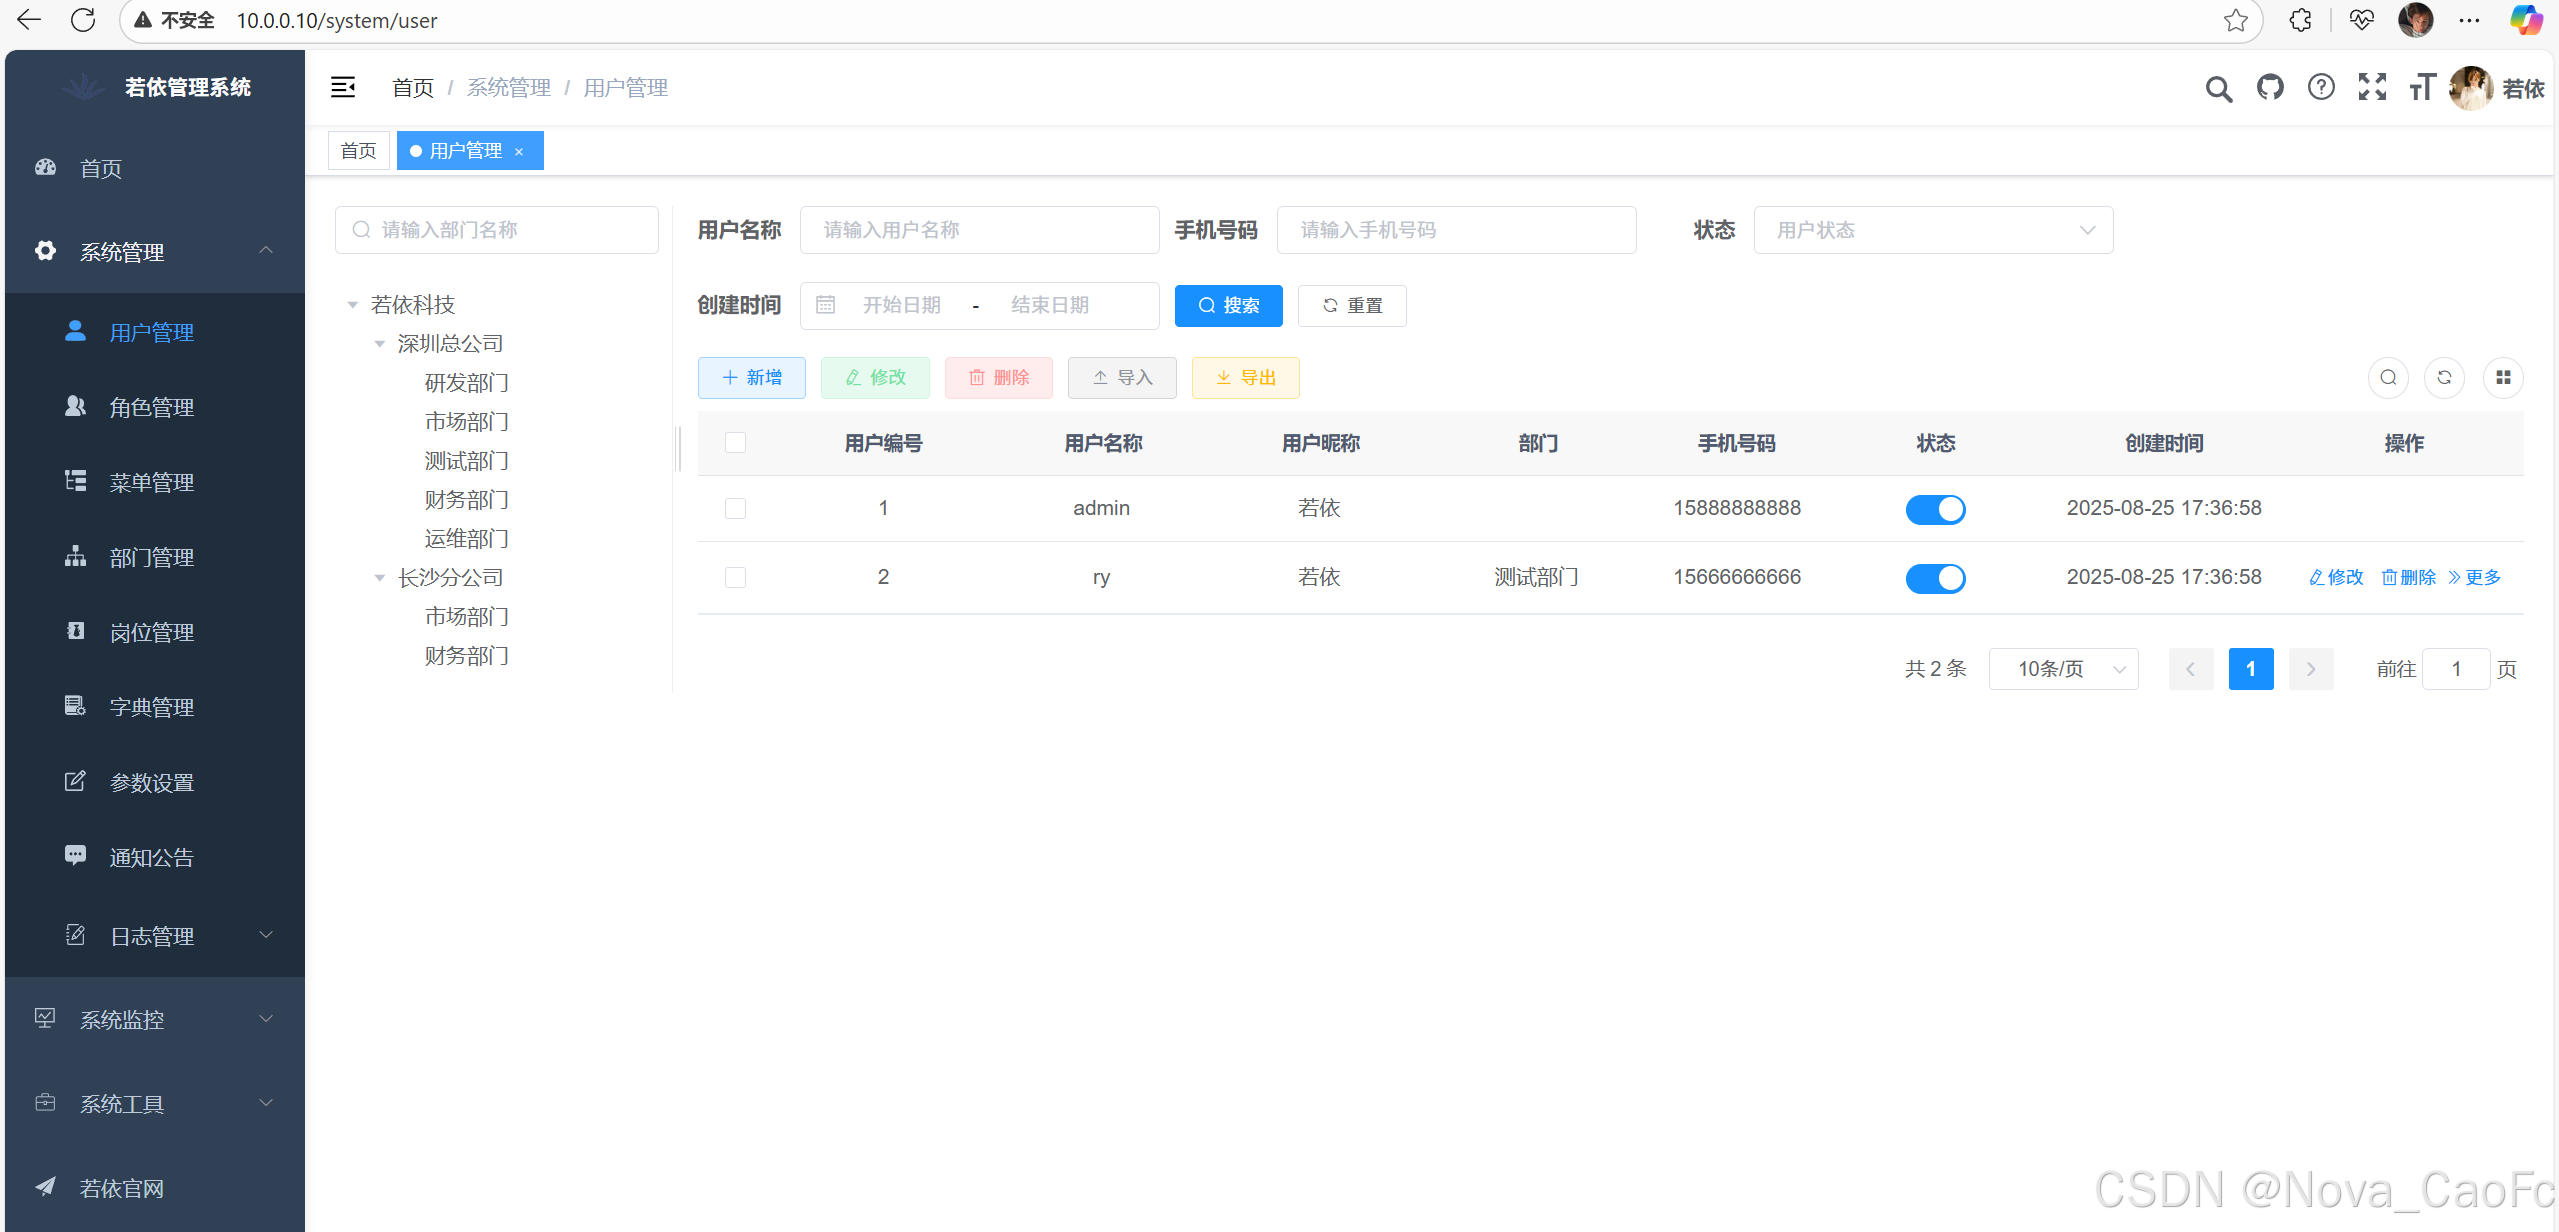Open browser extensions puzzle icon

click(2300, 20)
